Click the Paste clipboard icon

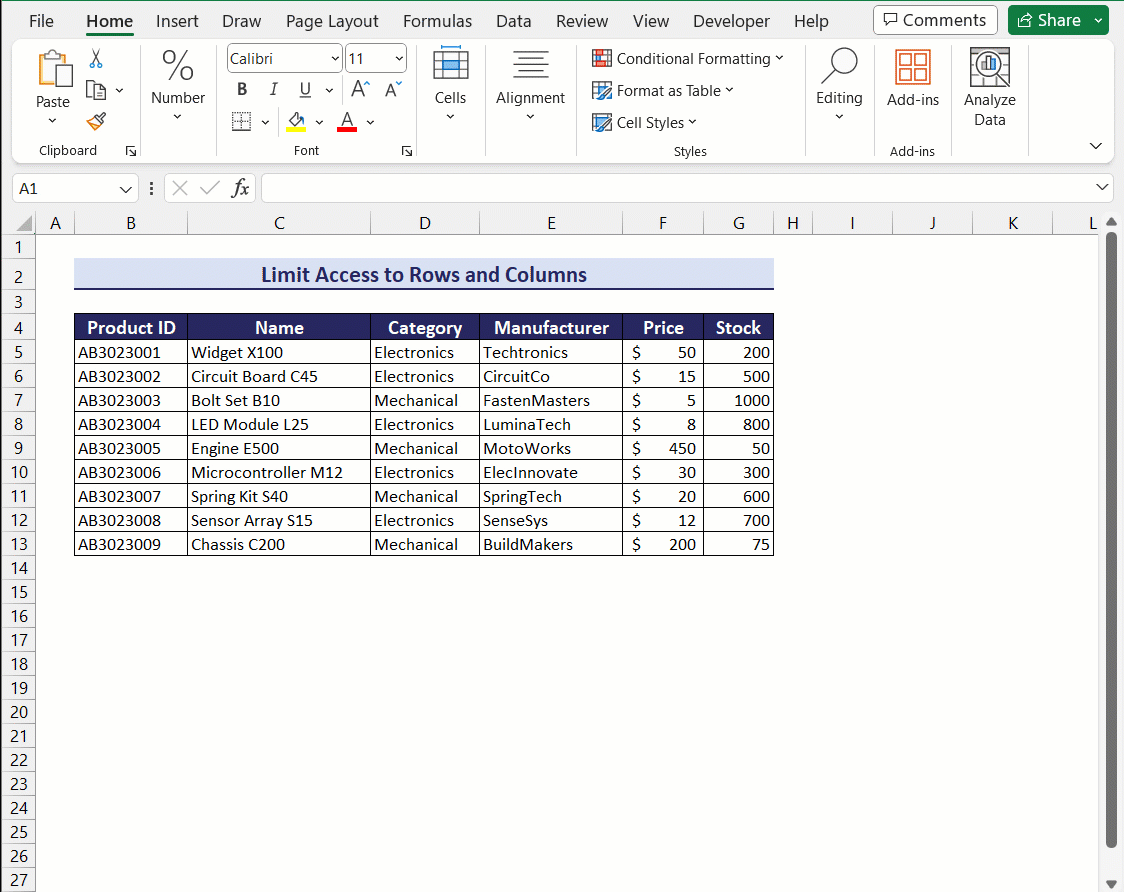(54, 70)
